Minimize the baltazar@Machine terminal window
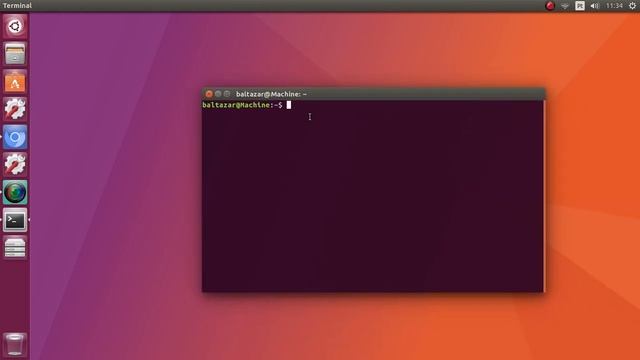This screenshot has height=360, width=640. click(218, 94)
